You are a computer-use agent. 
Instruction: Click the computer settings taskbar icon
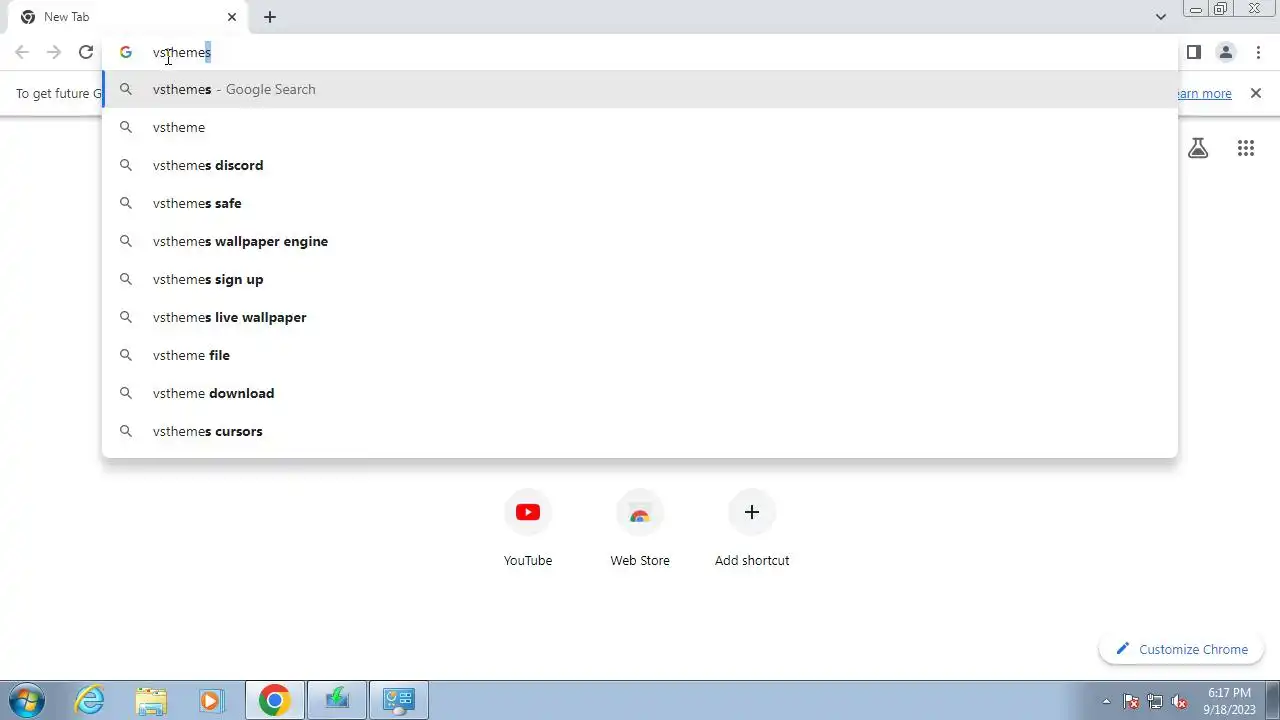(x=399, y=700)
